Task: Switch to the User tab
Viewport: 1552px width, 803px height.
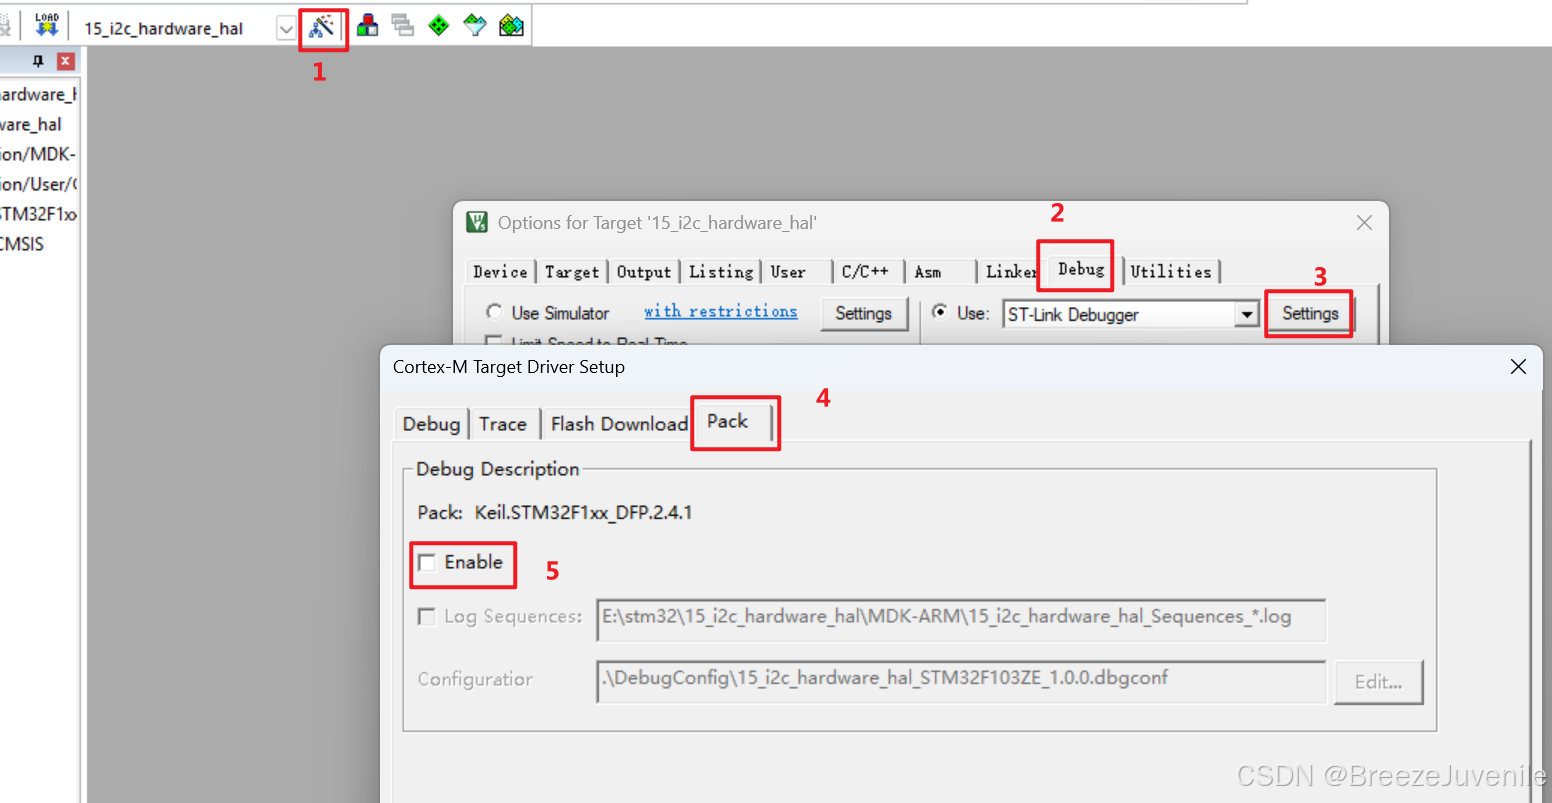Action: click(788, 272)
